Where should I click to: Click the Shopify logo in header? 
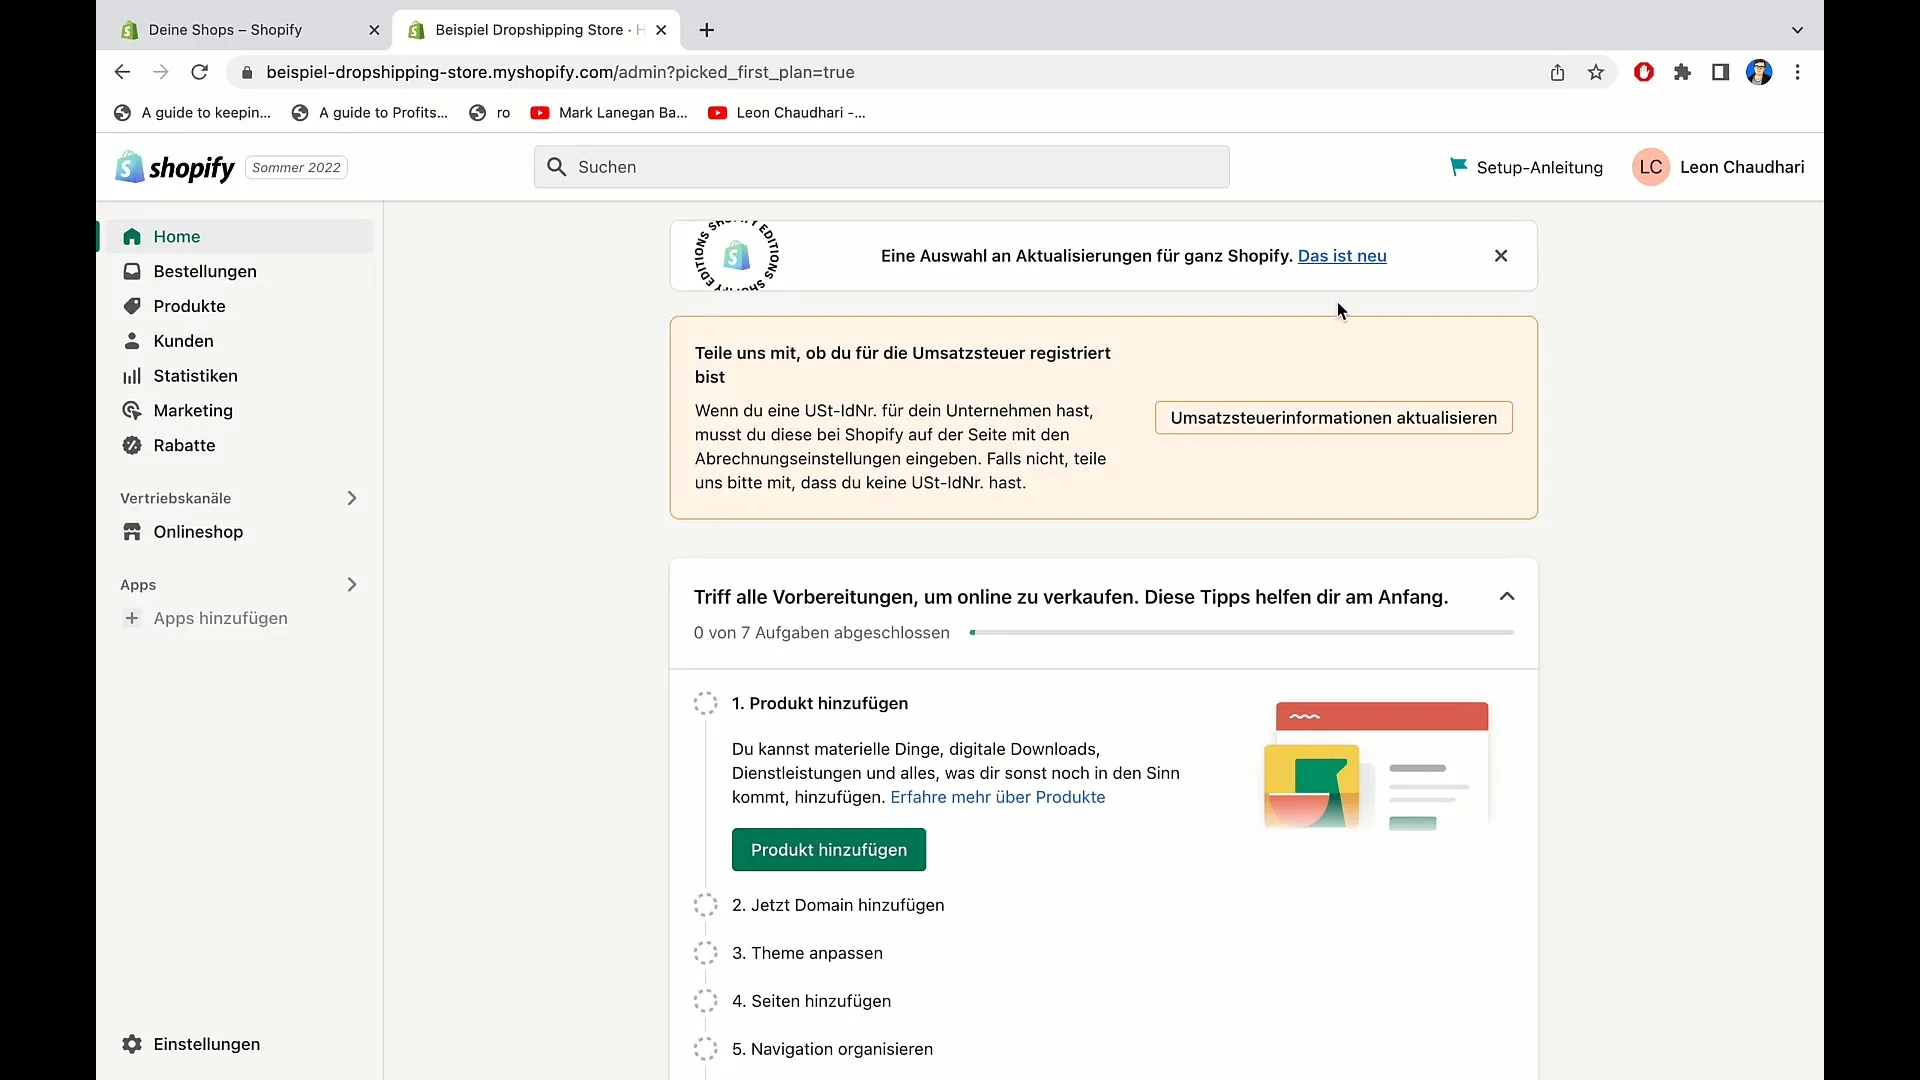(175, 167)
